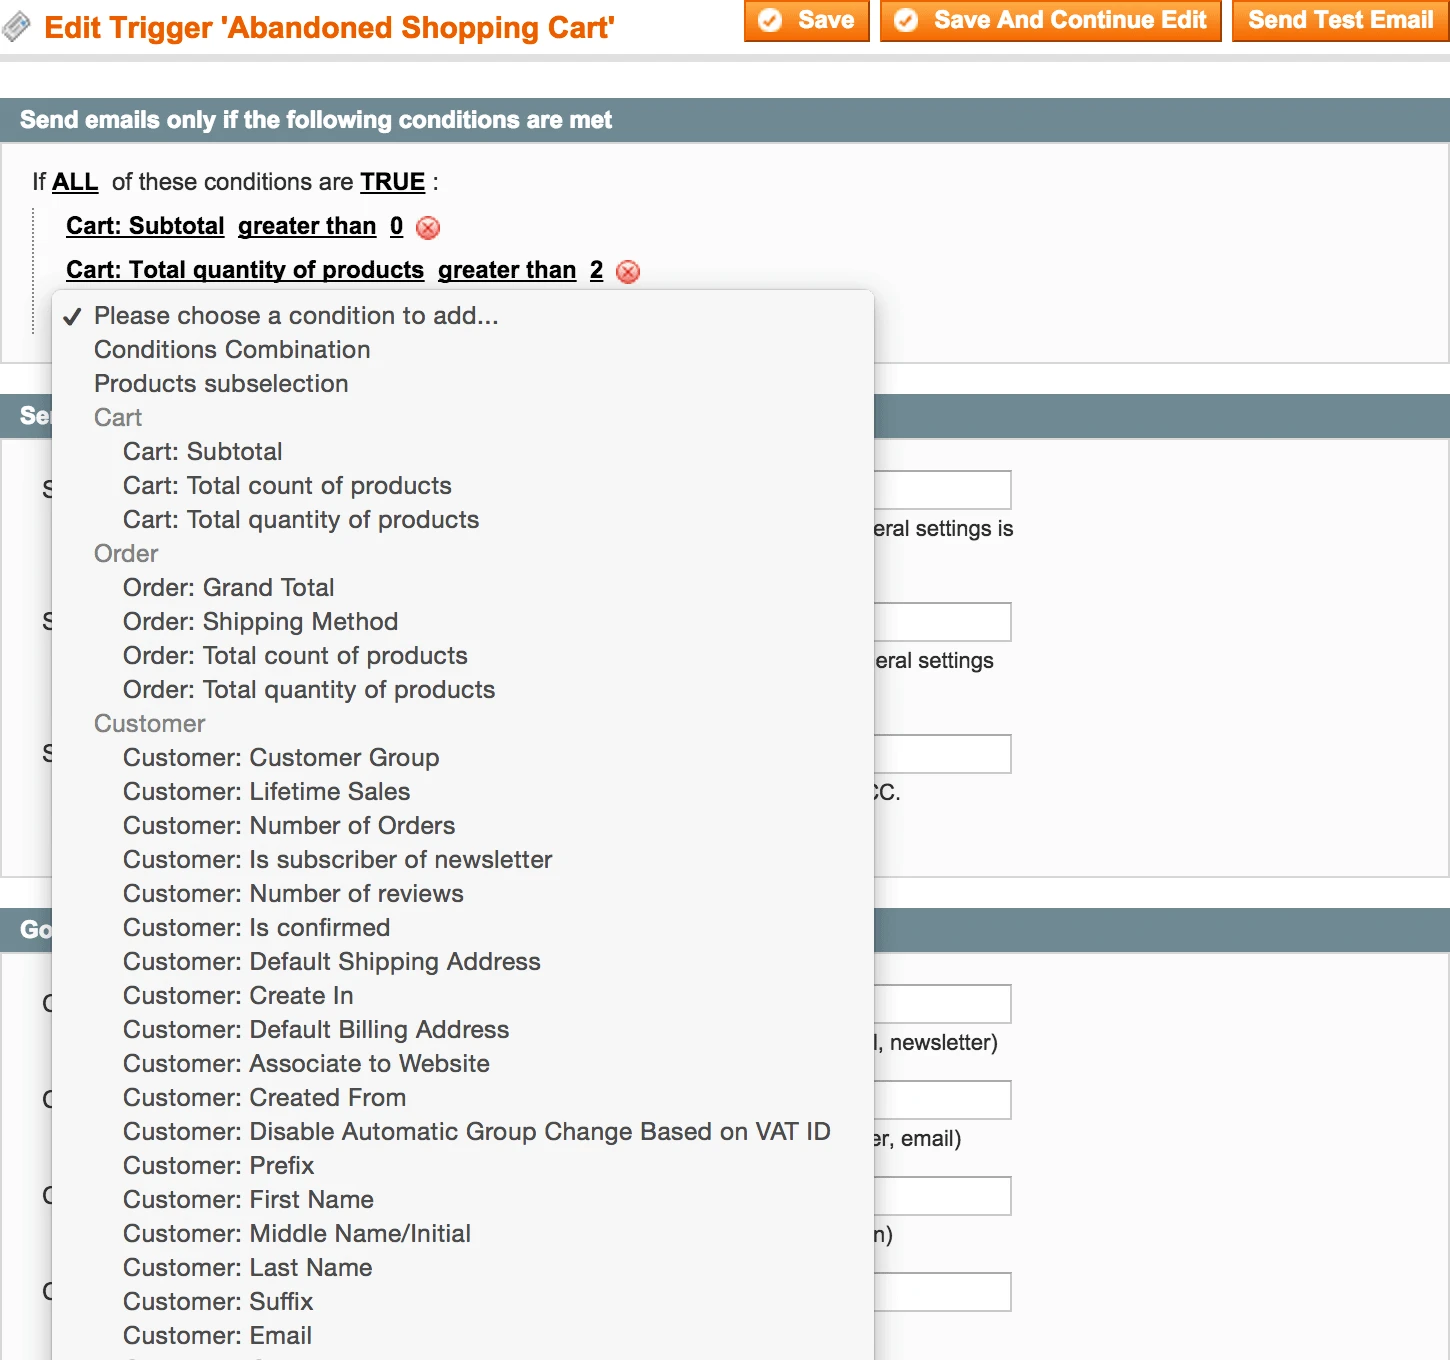The width and height of the screenshot is (1450, 1360).
Task: Pick Cart: Total count of products
Action: click(x=287, y=486)
